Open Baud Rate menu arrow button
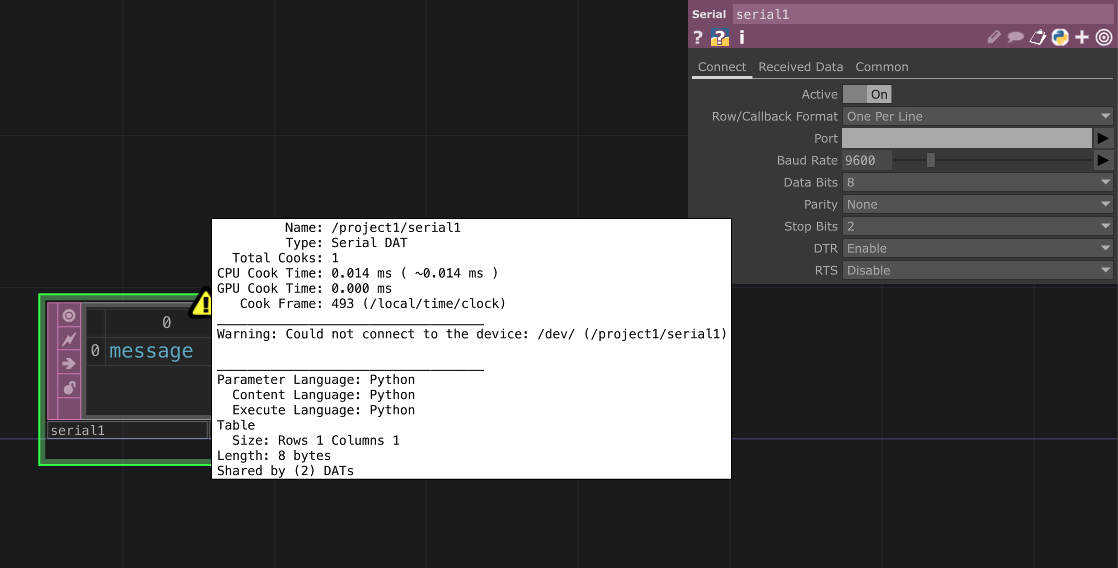Viewport: 1118px width, 568px height. click(x=1103, y=160)
